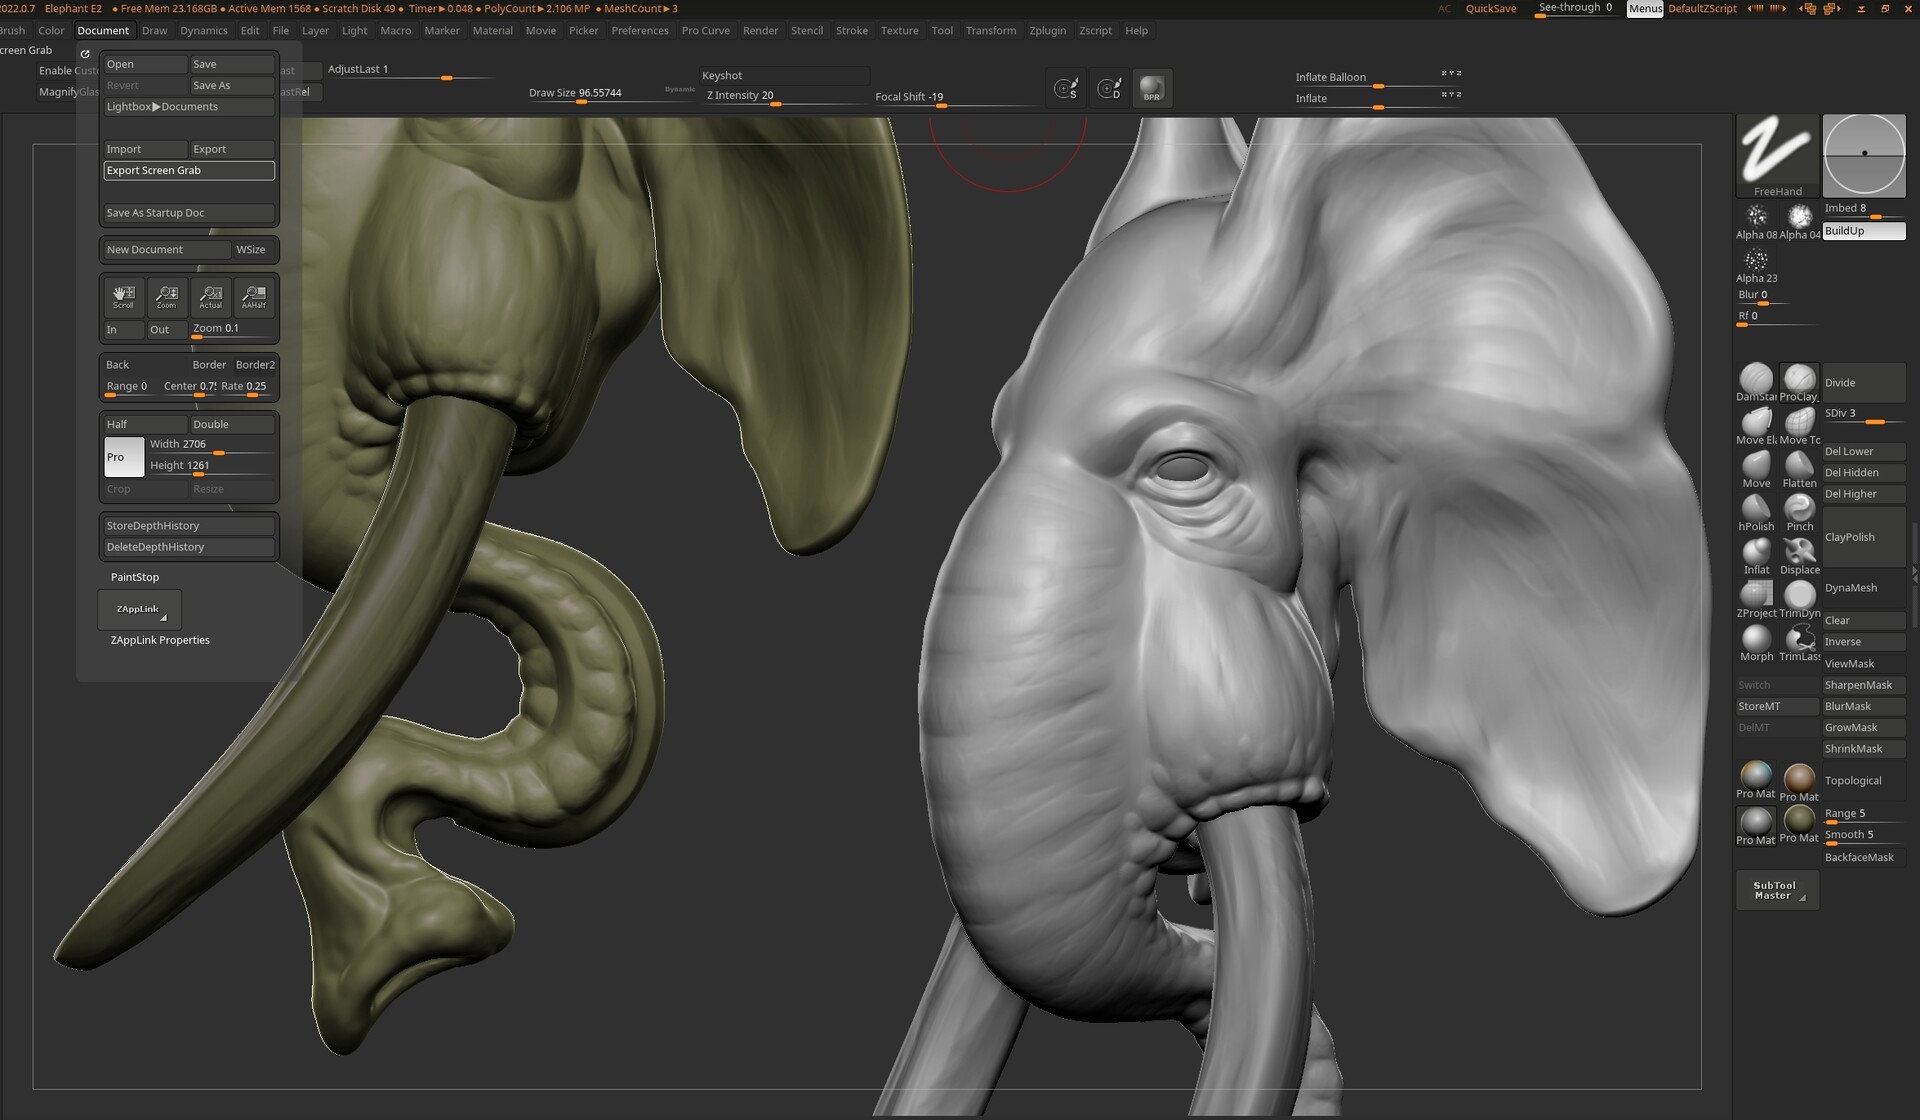Viewport: 1920px width, 1120px height.
Task: Select the Flatten brush
Action: pyautogui.click(x=1799, y=465)
